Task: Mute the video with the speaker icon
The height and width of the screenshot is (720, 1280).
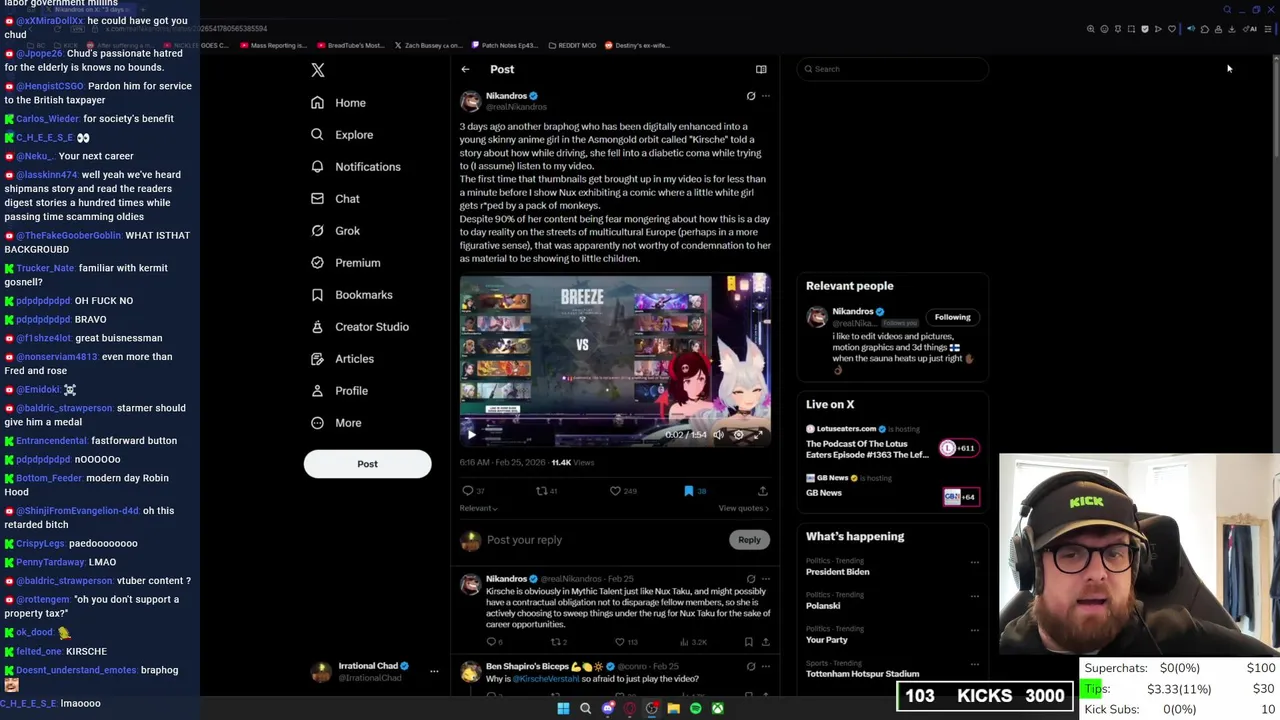Action: (718, 435)
